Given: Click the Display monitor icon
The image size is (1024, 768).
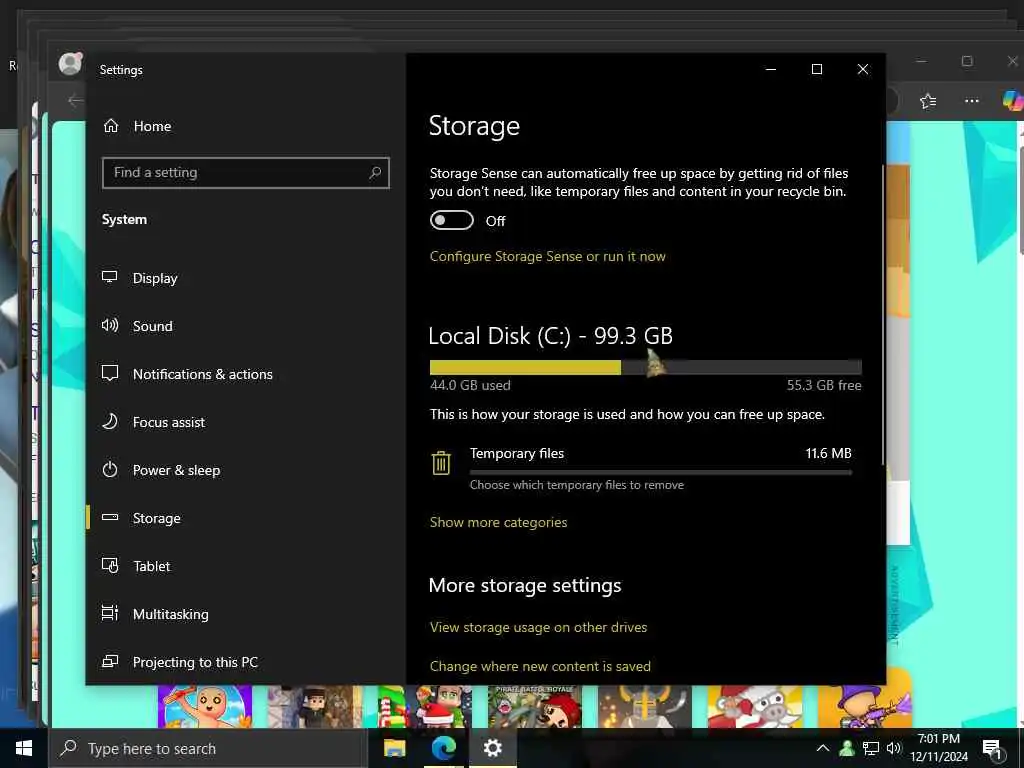Looking at the screenshot, I should pos(110,277).
